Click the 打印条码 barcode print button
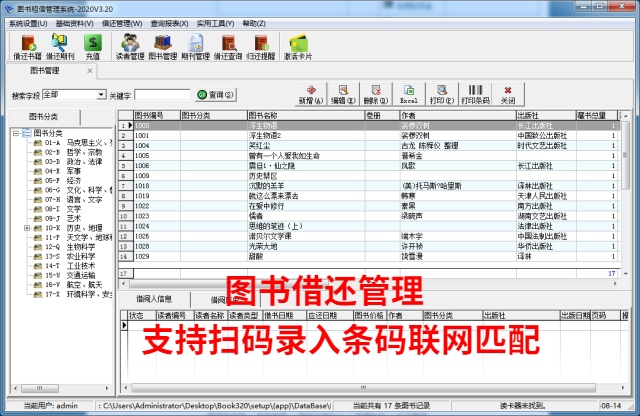 (475, 94)
